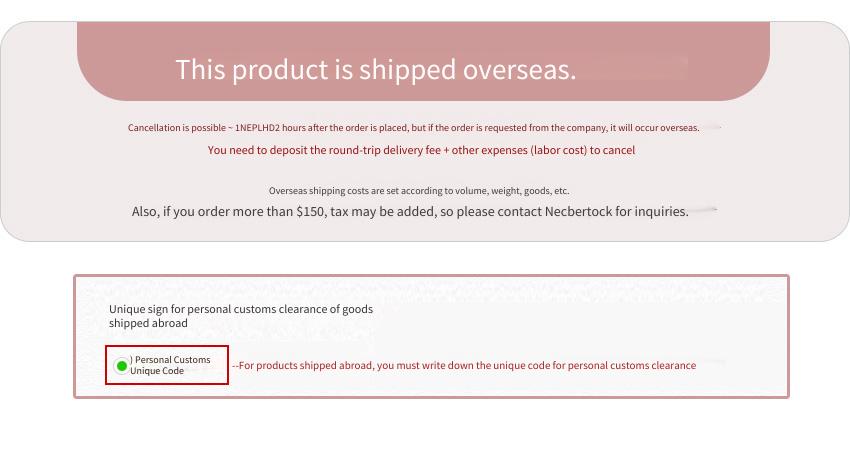Click the round-trip delivery fee deposit notice
850x453 pixels.
coord(421,150)
